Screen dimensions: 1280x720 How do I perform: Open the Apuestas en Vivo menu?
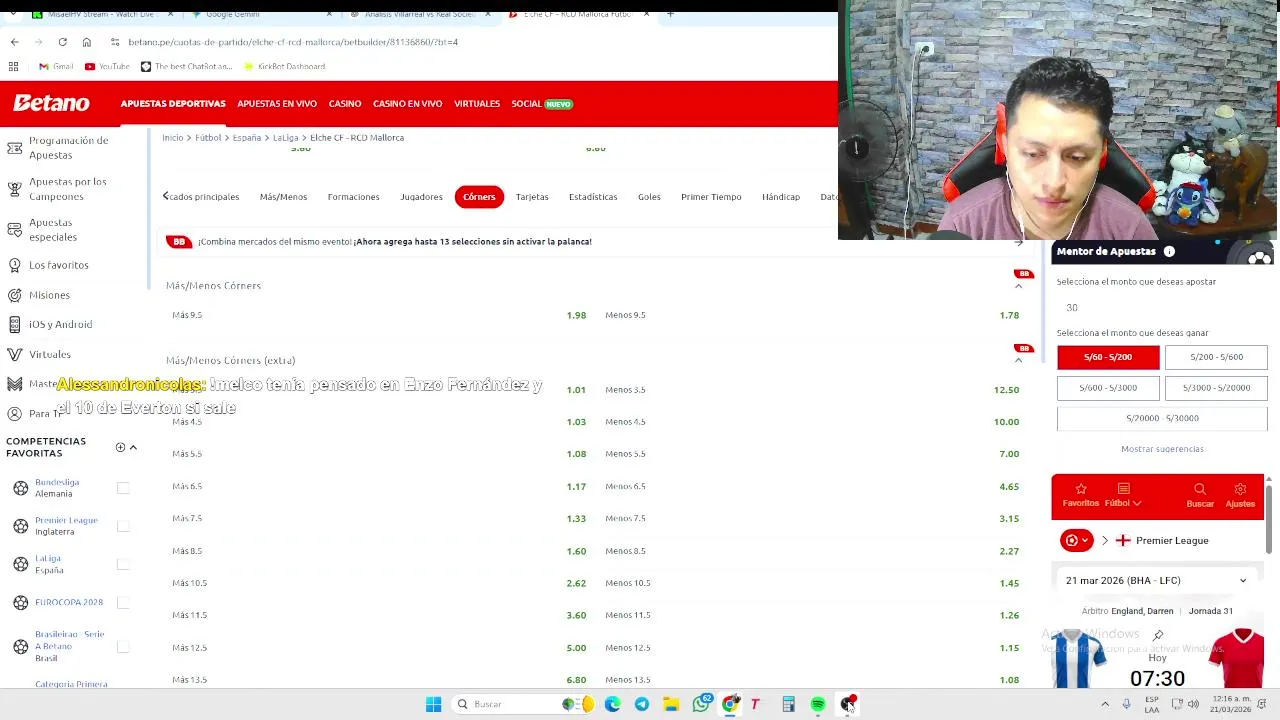(x=277, y=104)
